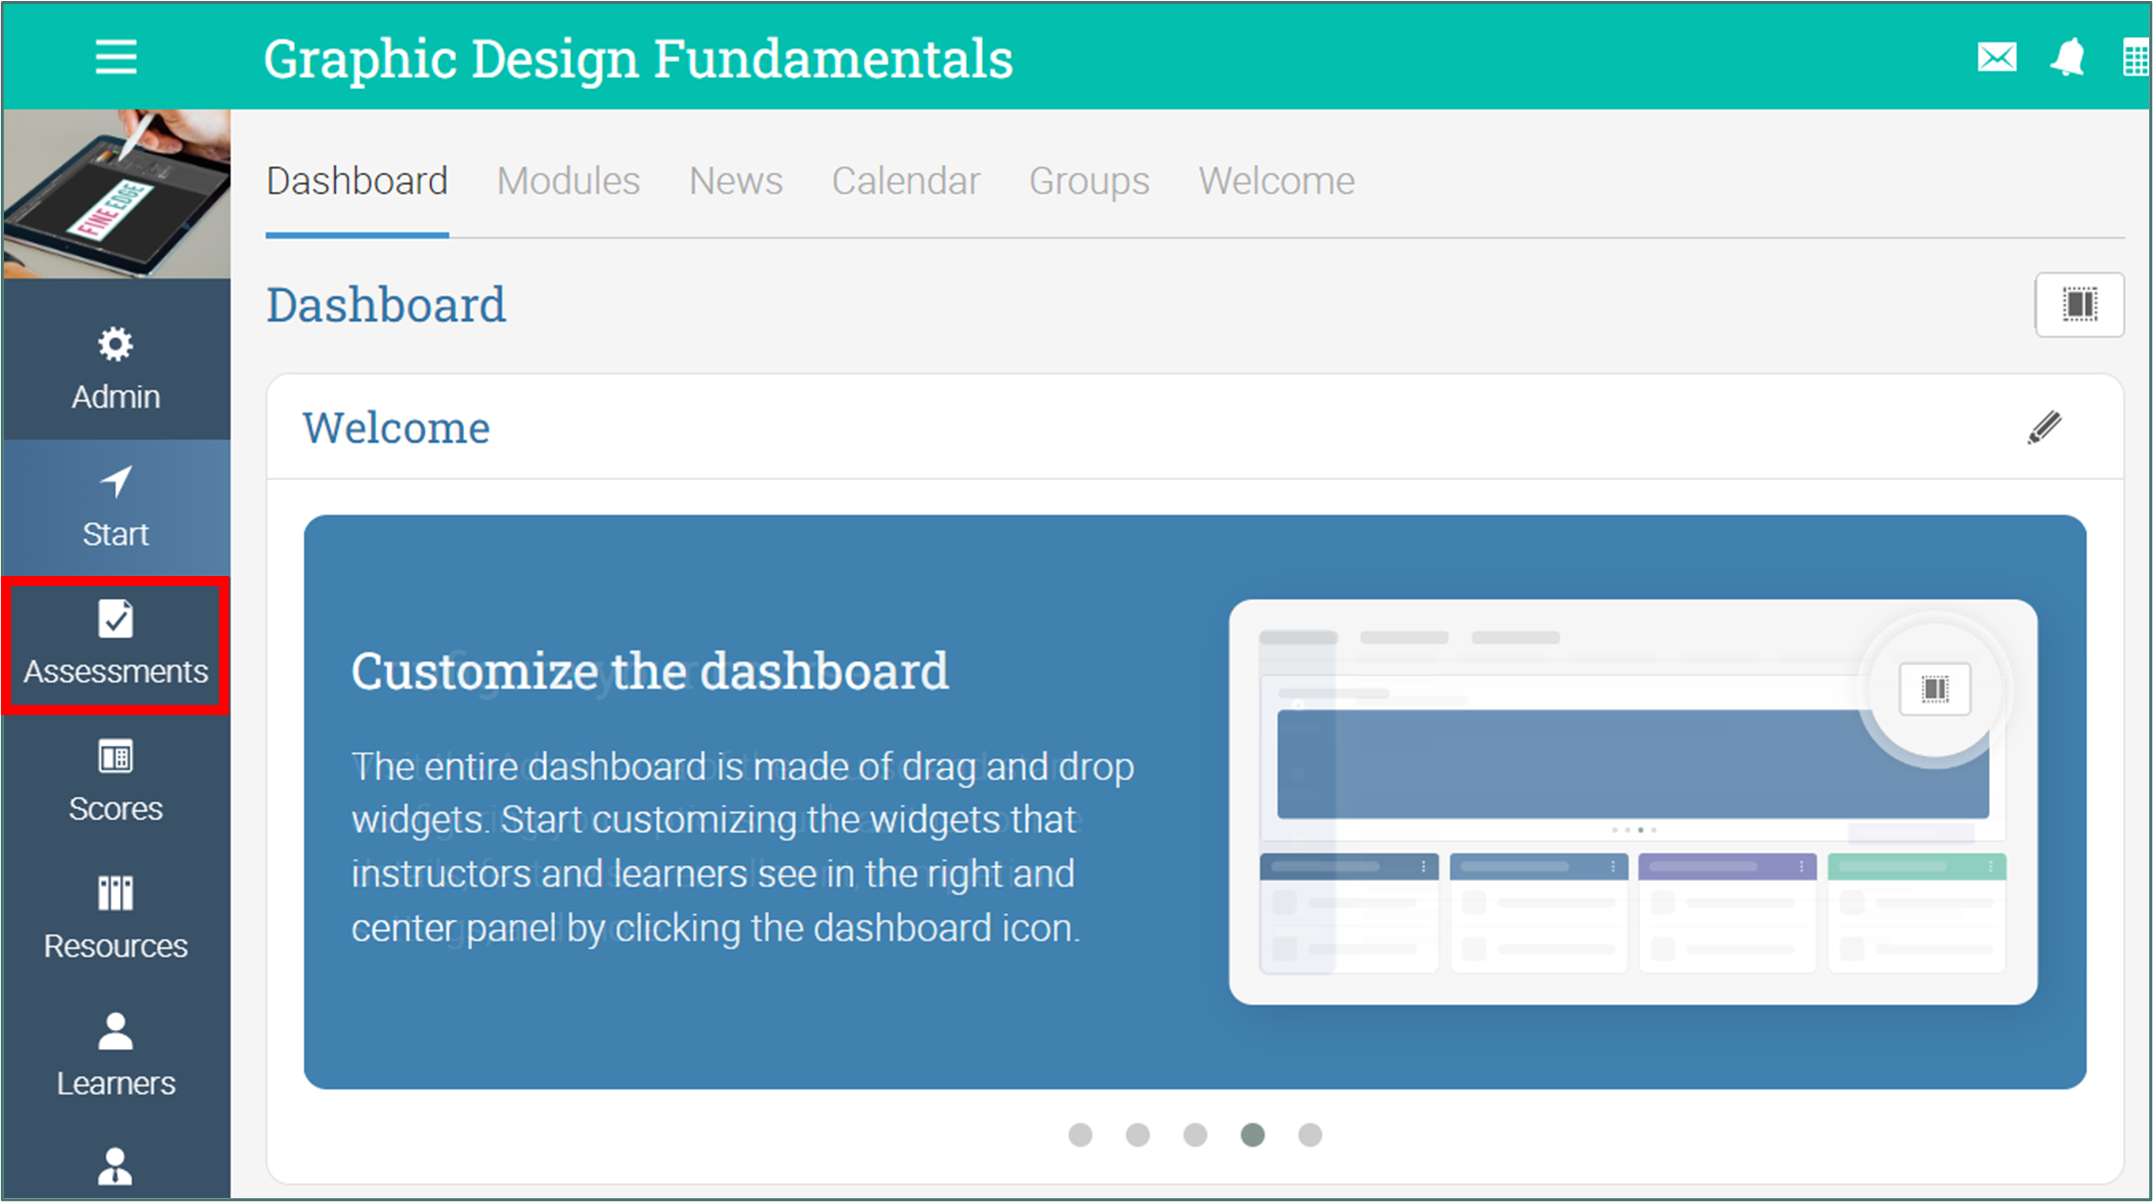
Task: Edit the Welcome widget with pencil
Action: (x=2044, y=428)
